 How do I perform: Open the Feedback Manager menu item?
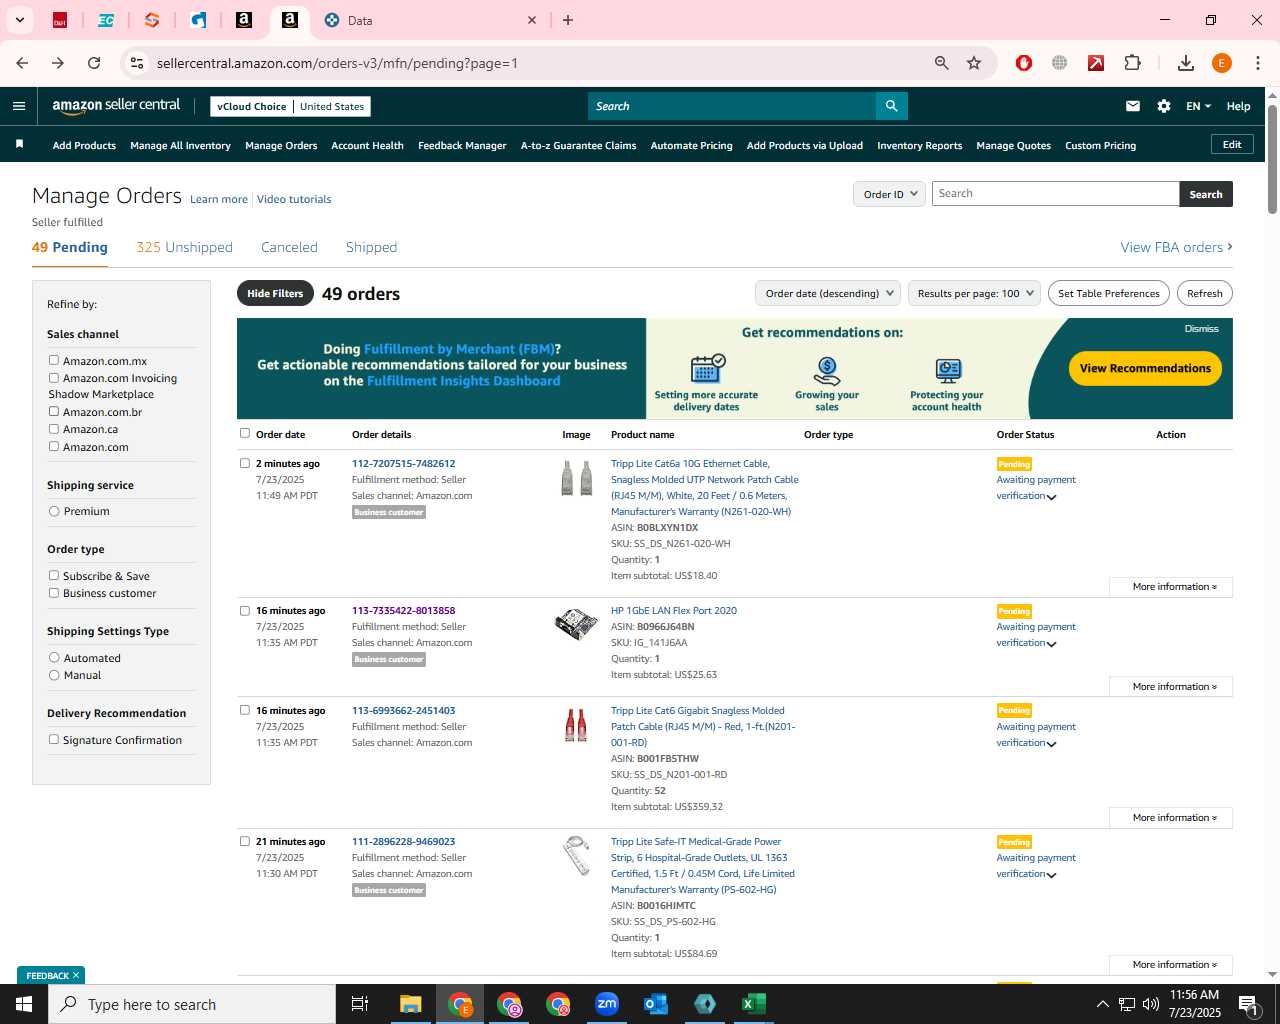(462, 145)
